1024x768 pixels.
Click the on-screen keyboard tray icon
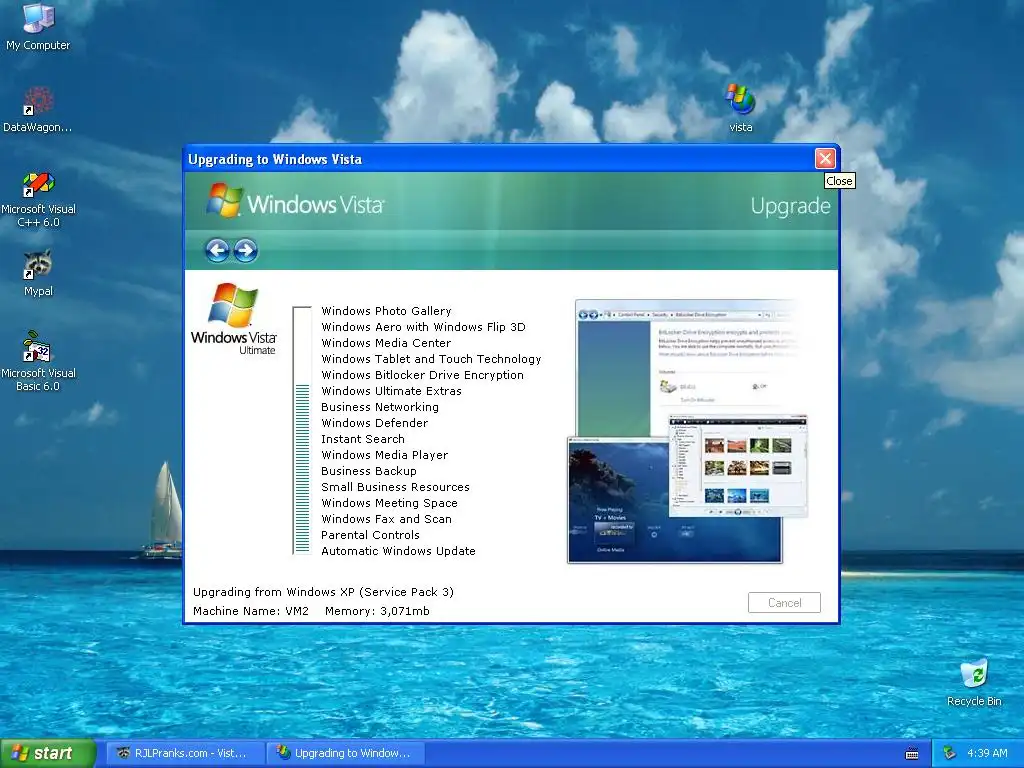[x=912, y=754]
